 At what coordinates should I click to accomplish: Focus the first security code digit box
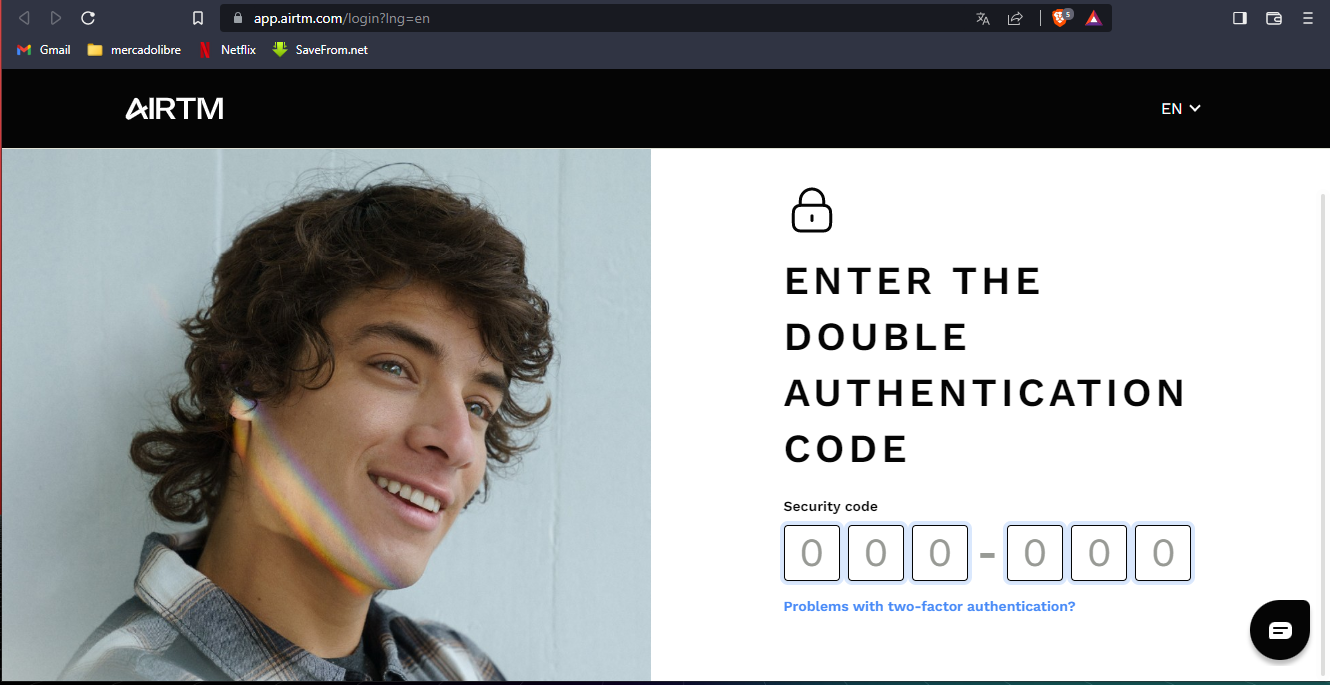click(812, 553)
